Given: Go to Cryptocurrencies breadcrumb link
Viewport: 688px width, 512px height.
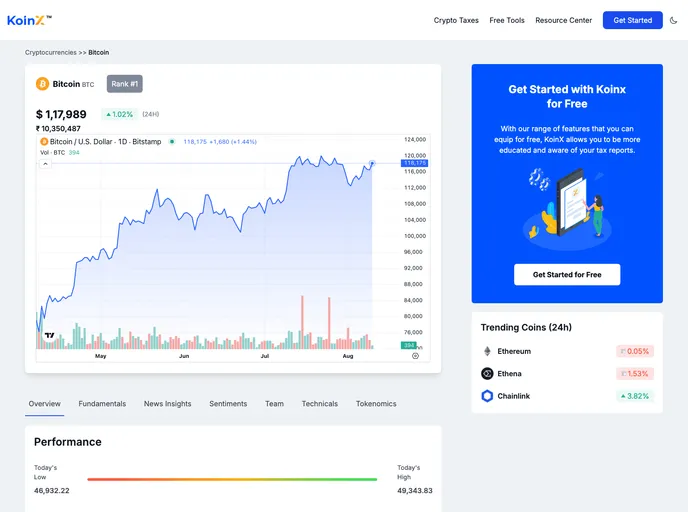Looking at the screenshot, I should pyautogui.click(x=50, y=52).
